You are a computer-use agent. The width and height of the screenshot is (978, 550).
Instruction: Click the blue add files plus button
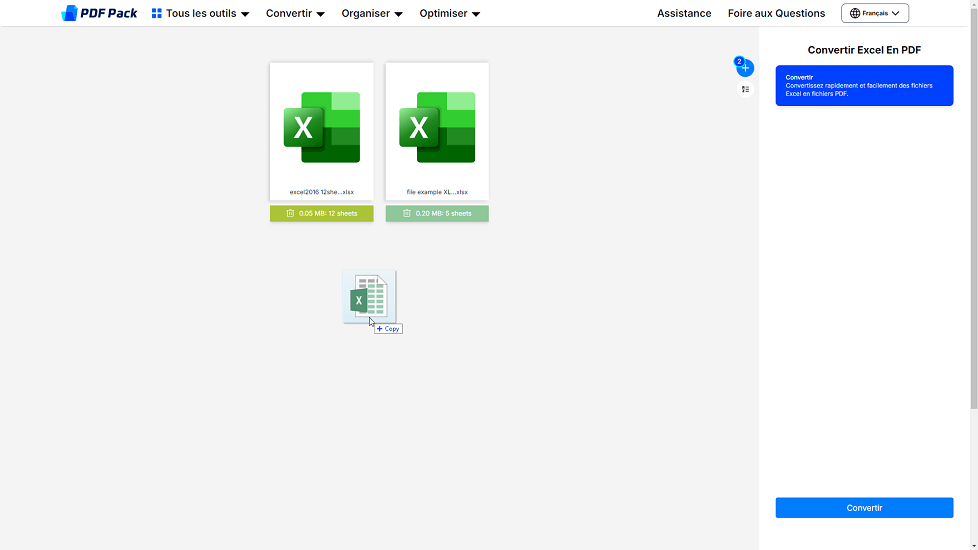[745, 68]
